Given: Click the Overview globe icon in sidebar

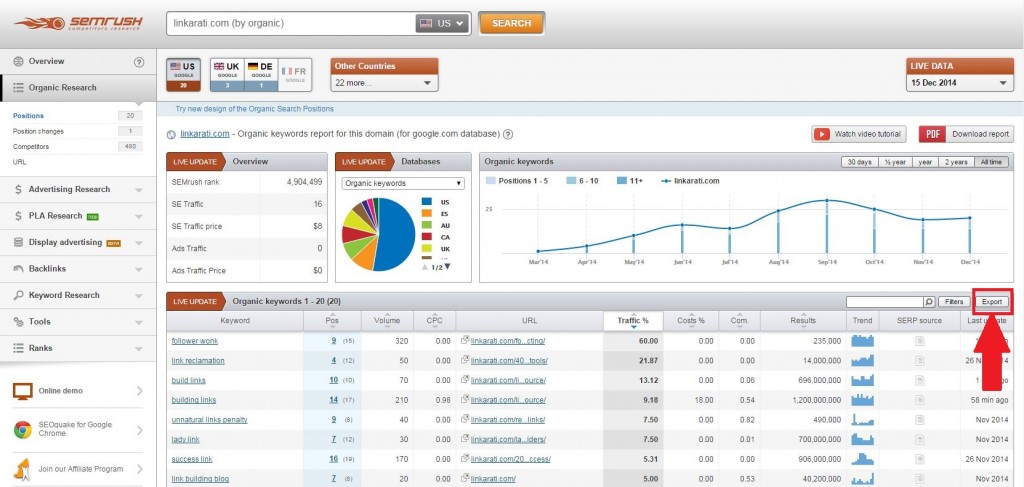Looking at the screenshot, I should pyautogui.click(x=18, y=61).
